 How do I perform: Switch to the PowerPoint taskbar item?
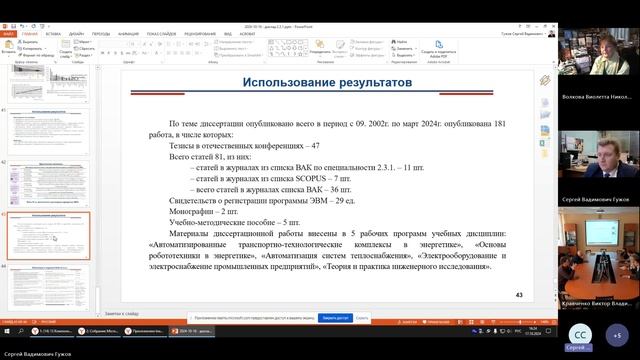[192, 331]
